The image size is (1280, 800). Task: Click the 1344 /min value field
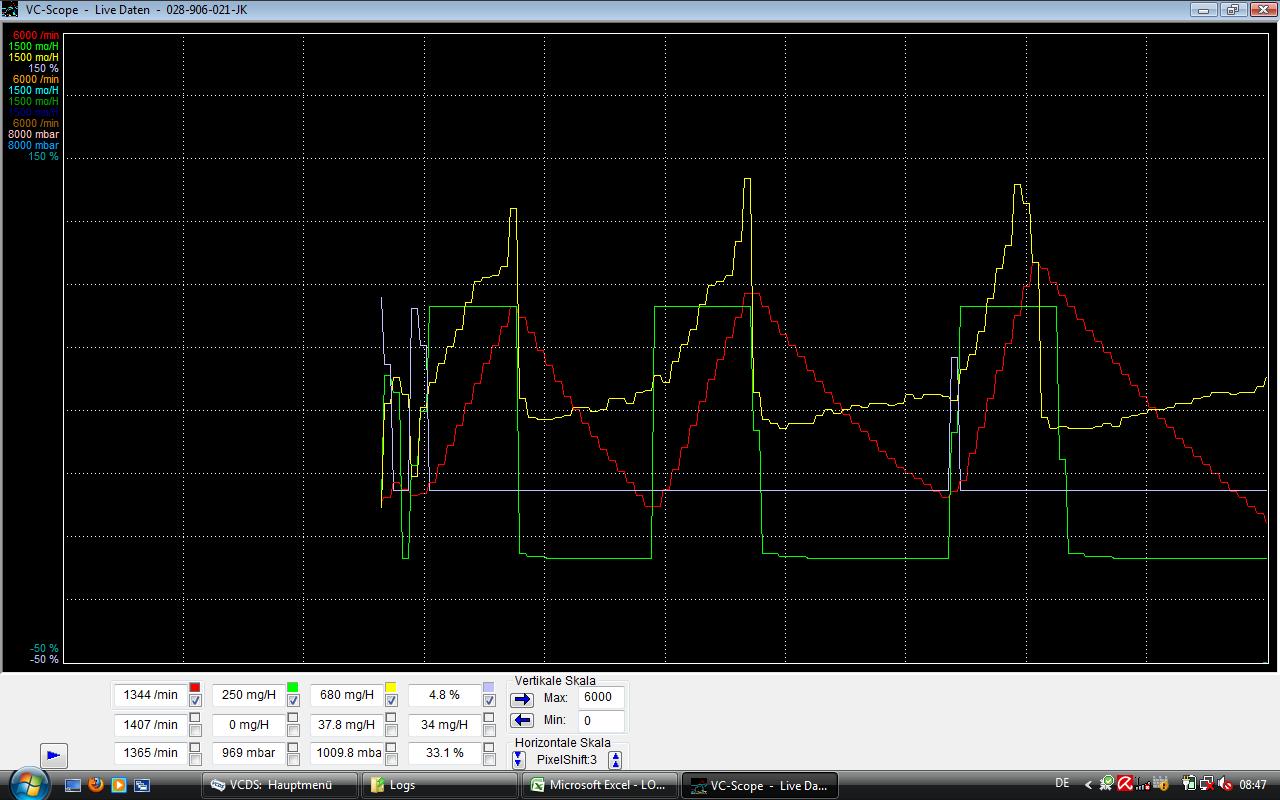coord(151,695)
